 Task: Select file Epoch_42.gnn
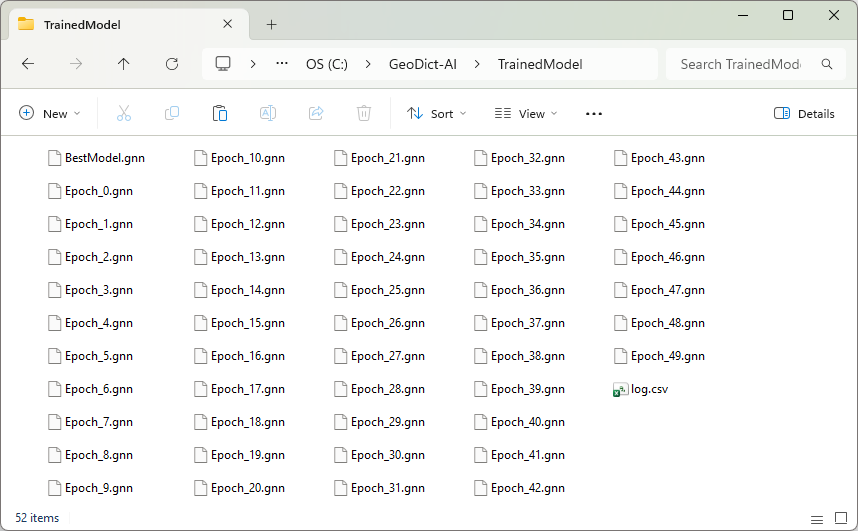520,488
